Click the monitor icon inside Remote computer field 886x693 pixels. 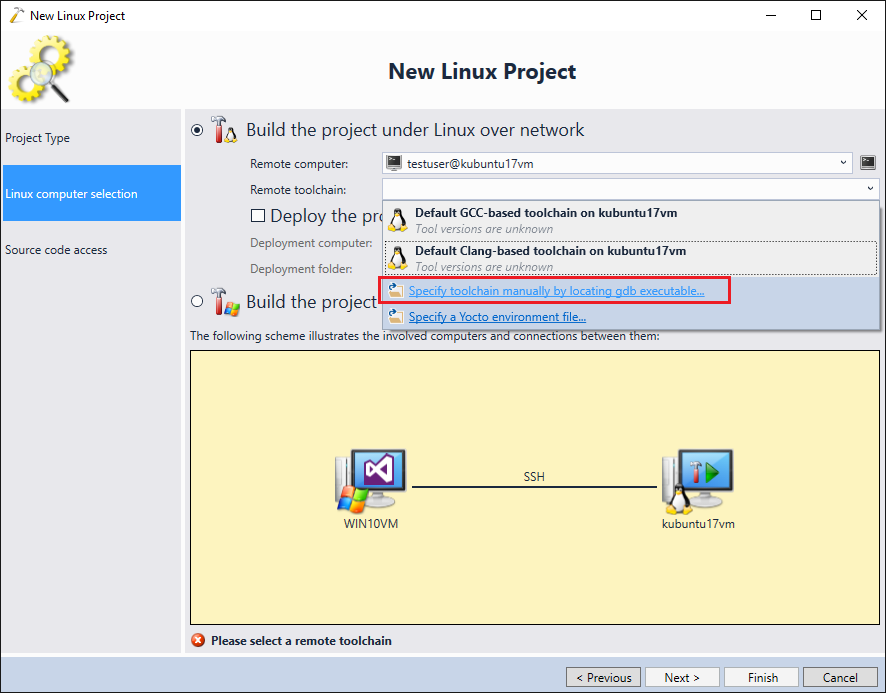394,163
